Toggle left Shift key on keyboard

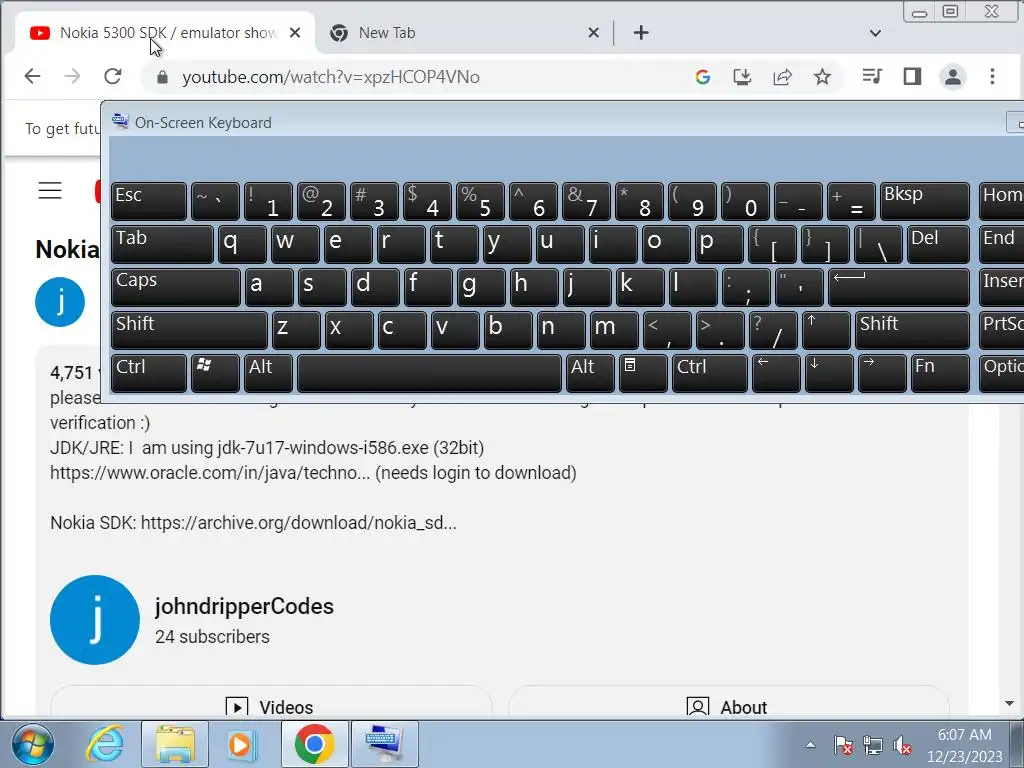(189, 330)
